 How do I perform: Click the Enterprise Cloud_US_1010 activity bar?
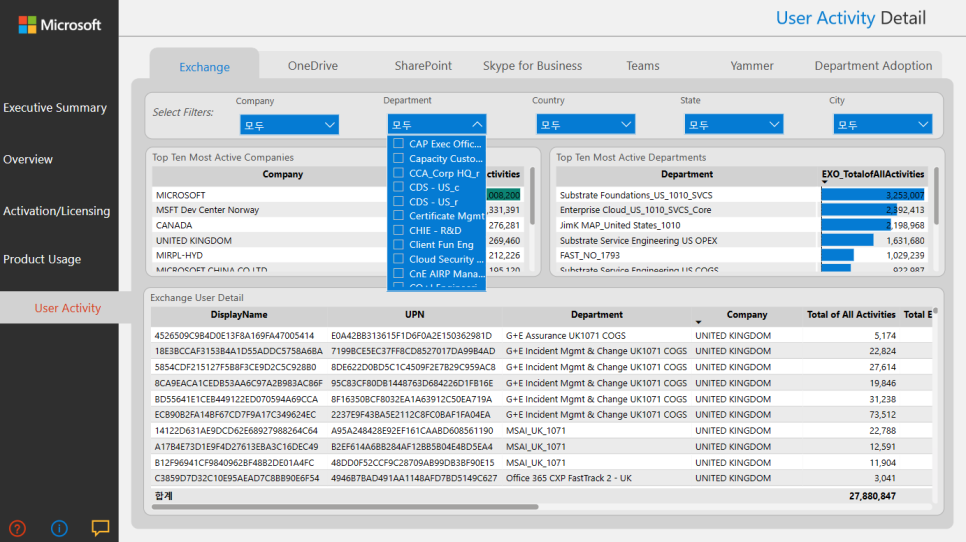tap(859, 210)
